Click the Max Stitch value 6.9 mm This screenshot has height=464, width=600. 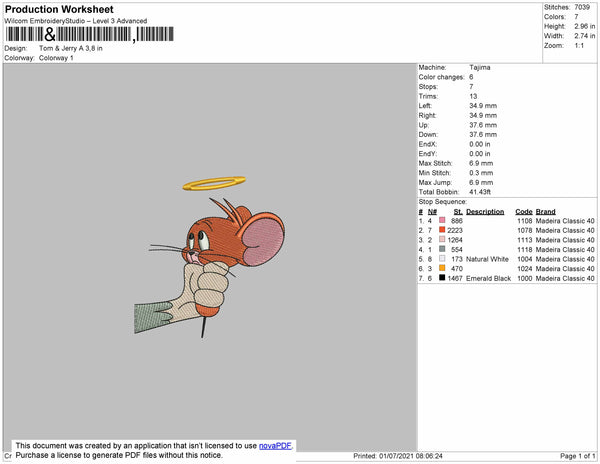point(481,163)
